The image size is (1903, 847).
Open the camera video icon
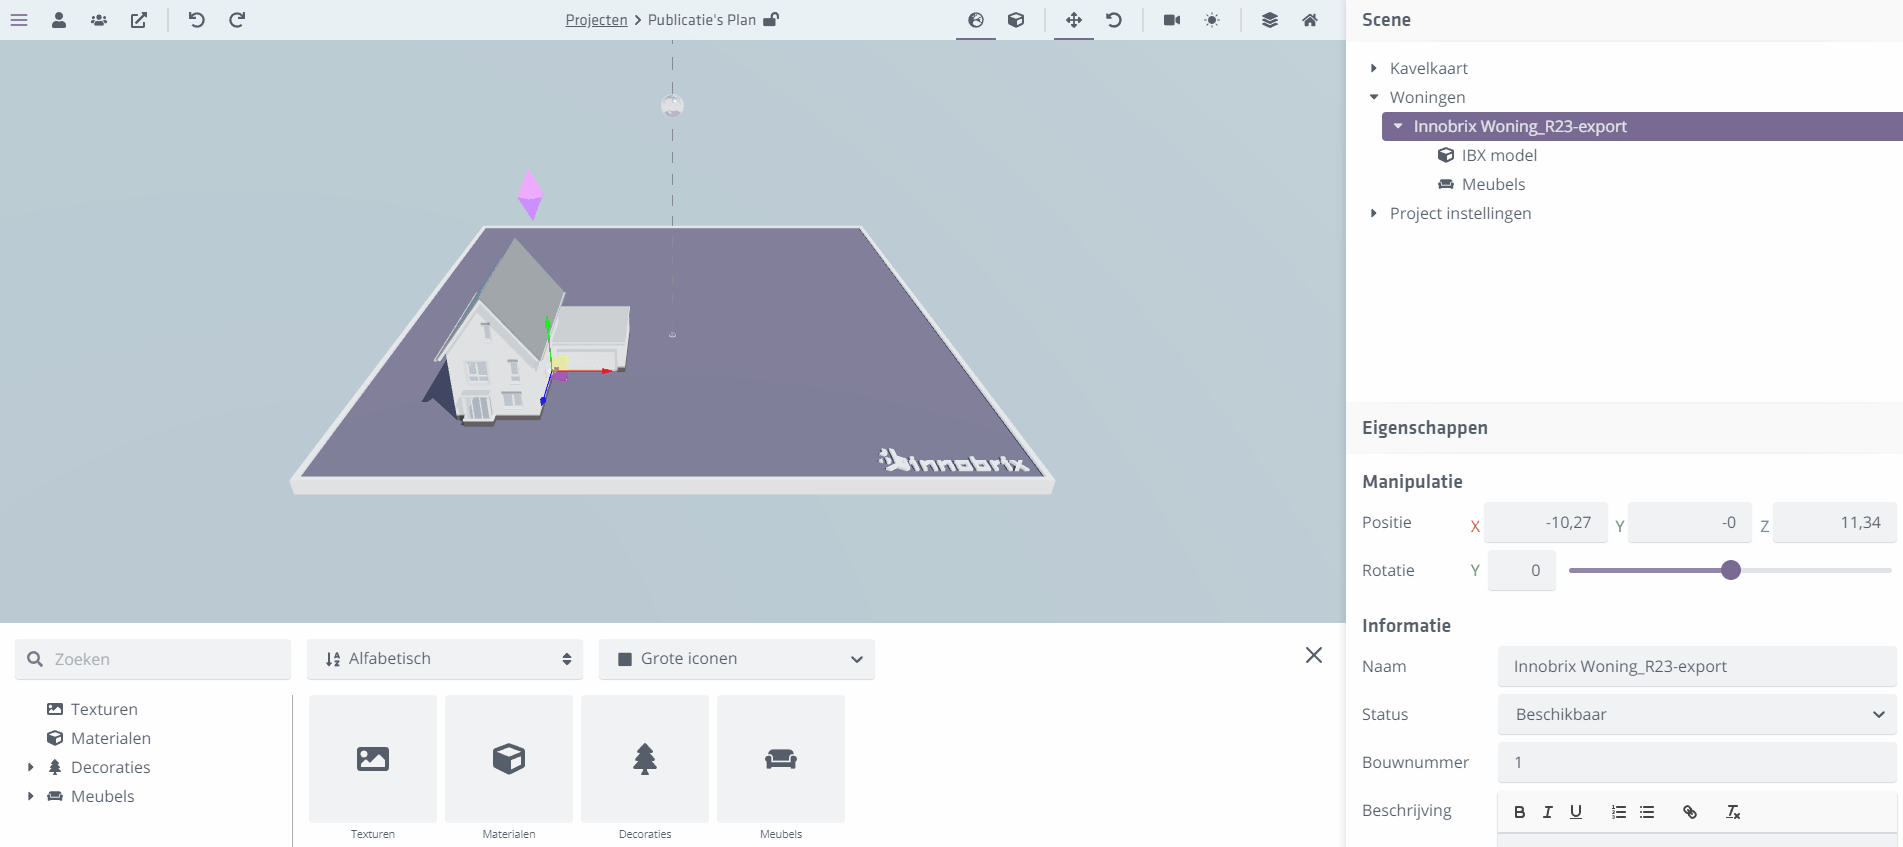point(1172,20)
